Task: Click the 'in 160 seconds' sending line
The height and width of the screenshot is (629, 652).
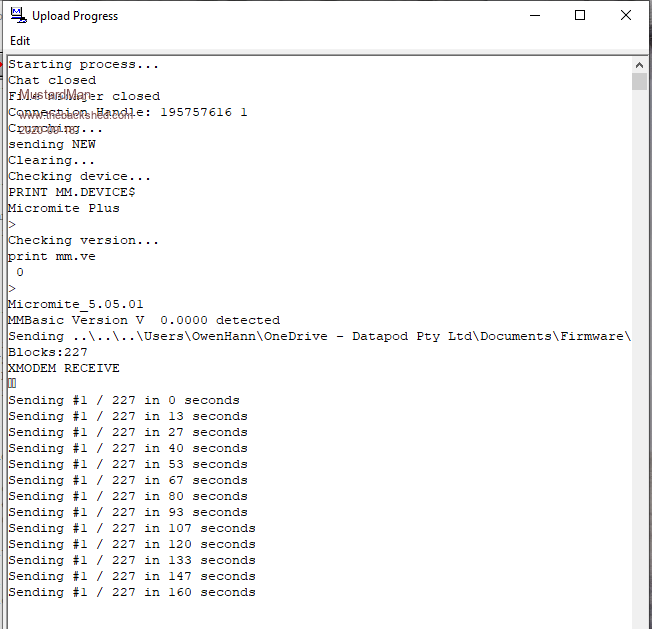Action: tap(131, 592)
